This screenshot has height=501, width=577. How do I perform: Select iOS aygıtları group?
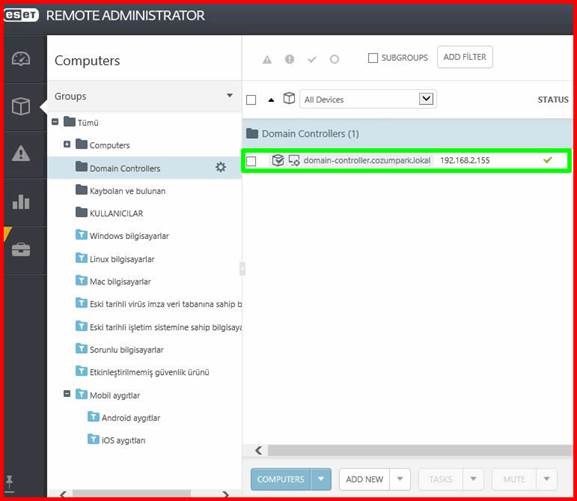coord(124,440)
